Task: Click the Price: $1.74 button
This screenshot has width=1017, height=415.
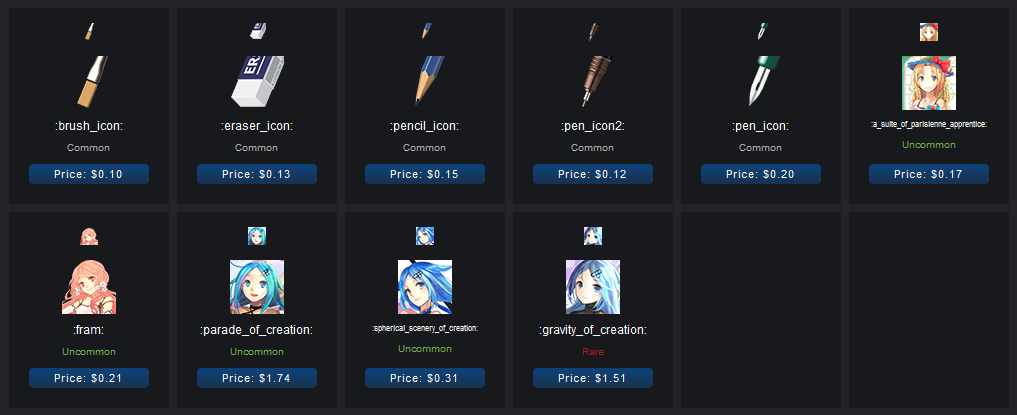Action: [257, 378]
